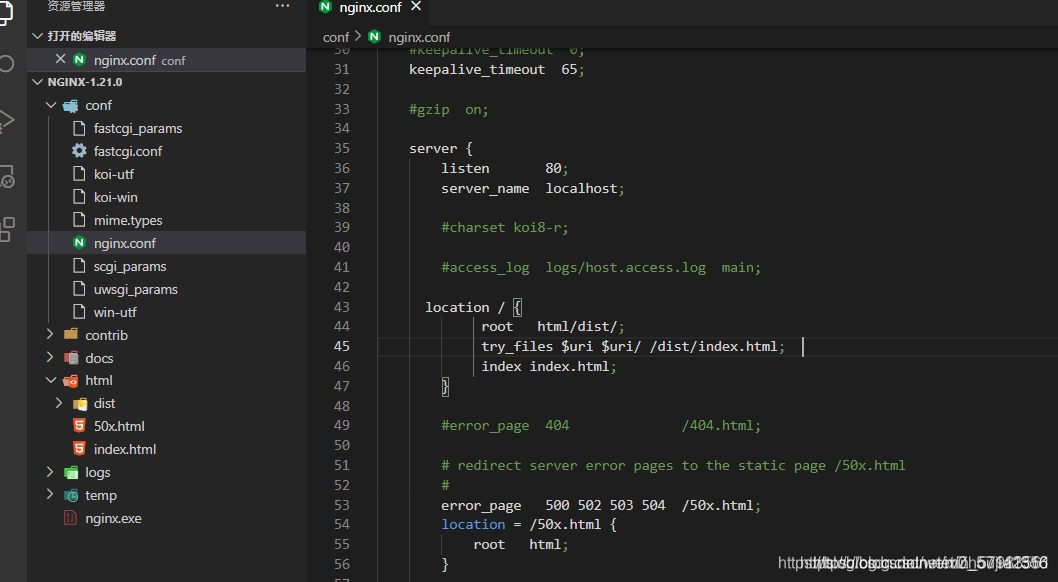1058x582 pixels.
Task: Click the koi-win file icon
Action: coord(79,197)
